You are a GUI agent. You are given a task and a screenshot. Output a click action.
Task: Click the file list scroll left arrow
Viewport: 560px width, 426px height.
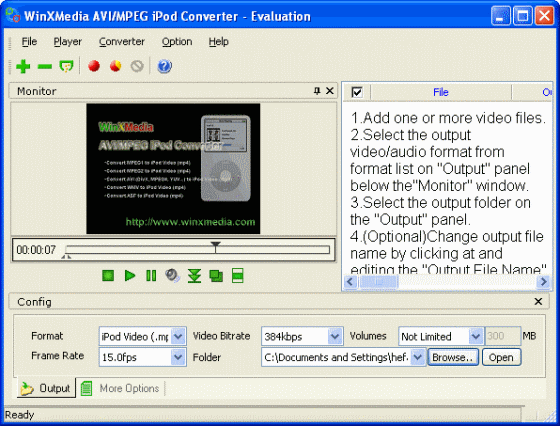coord(350,282)
